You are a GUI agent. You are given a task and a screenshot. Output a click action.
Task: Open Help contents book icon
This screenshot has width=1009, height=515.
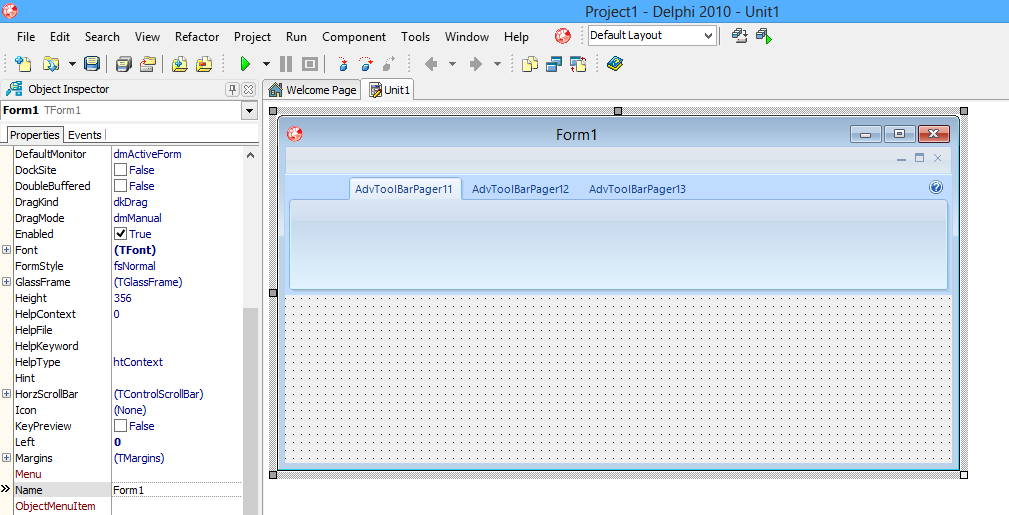coord(615,64)
